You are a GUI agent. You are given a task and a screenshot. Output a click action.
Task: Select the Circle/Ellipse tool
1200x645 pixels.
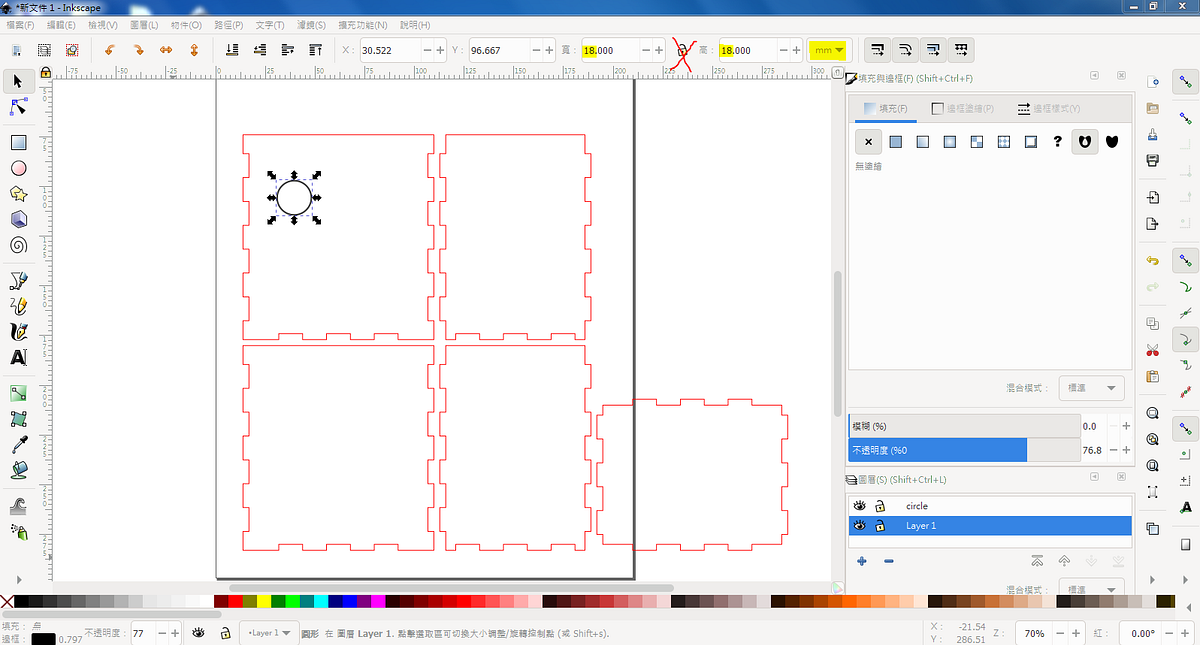[x=18, y=169]
